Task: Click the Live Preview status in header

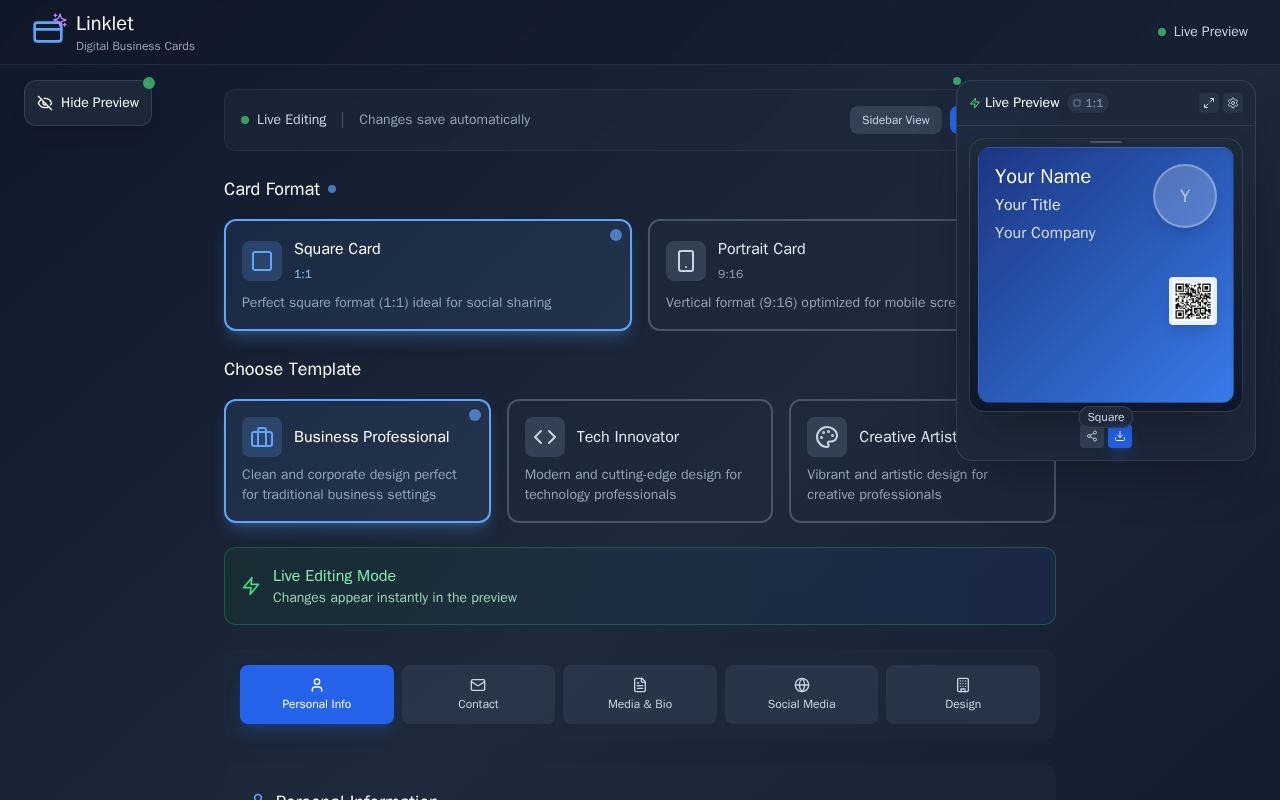Action: pyautogui.click(x=1203, y=32)
